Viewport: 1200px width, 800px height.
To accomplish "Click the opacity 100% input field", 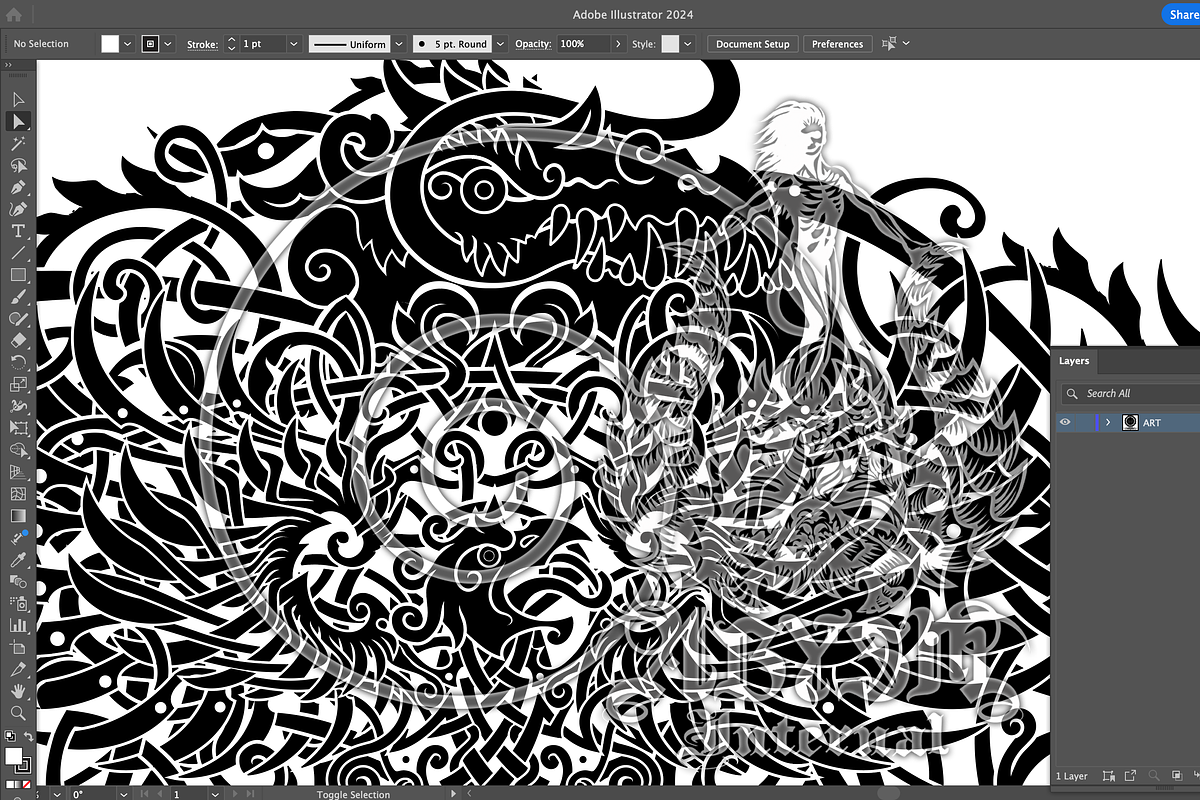I will tap(584, 44).
